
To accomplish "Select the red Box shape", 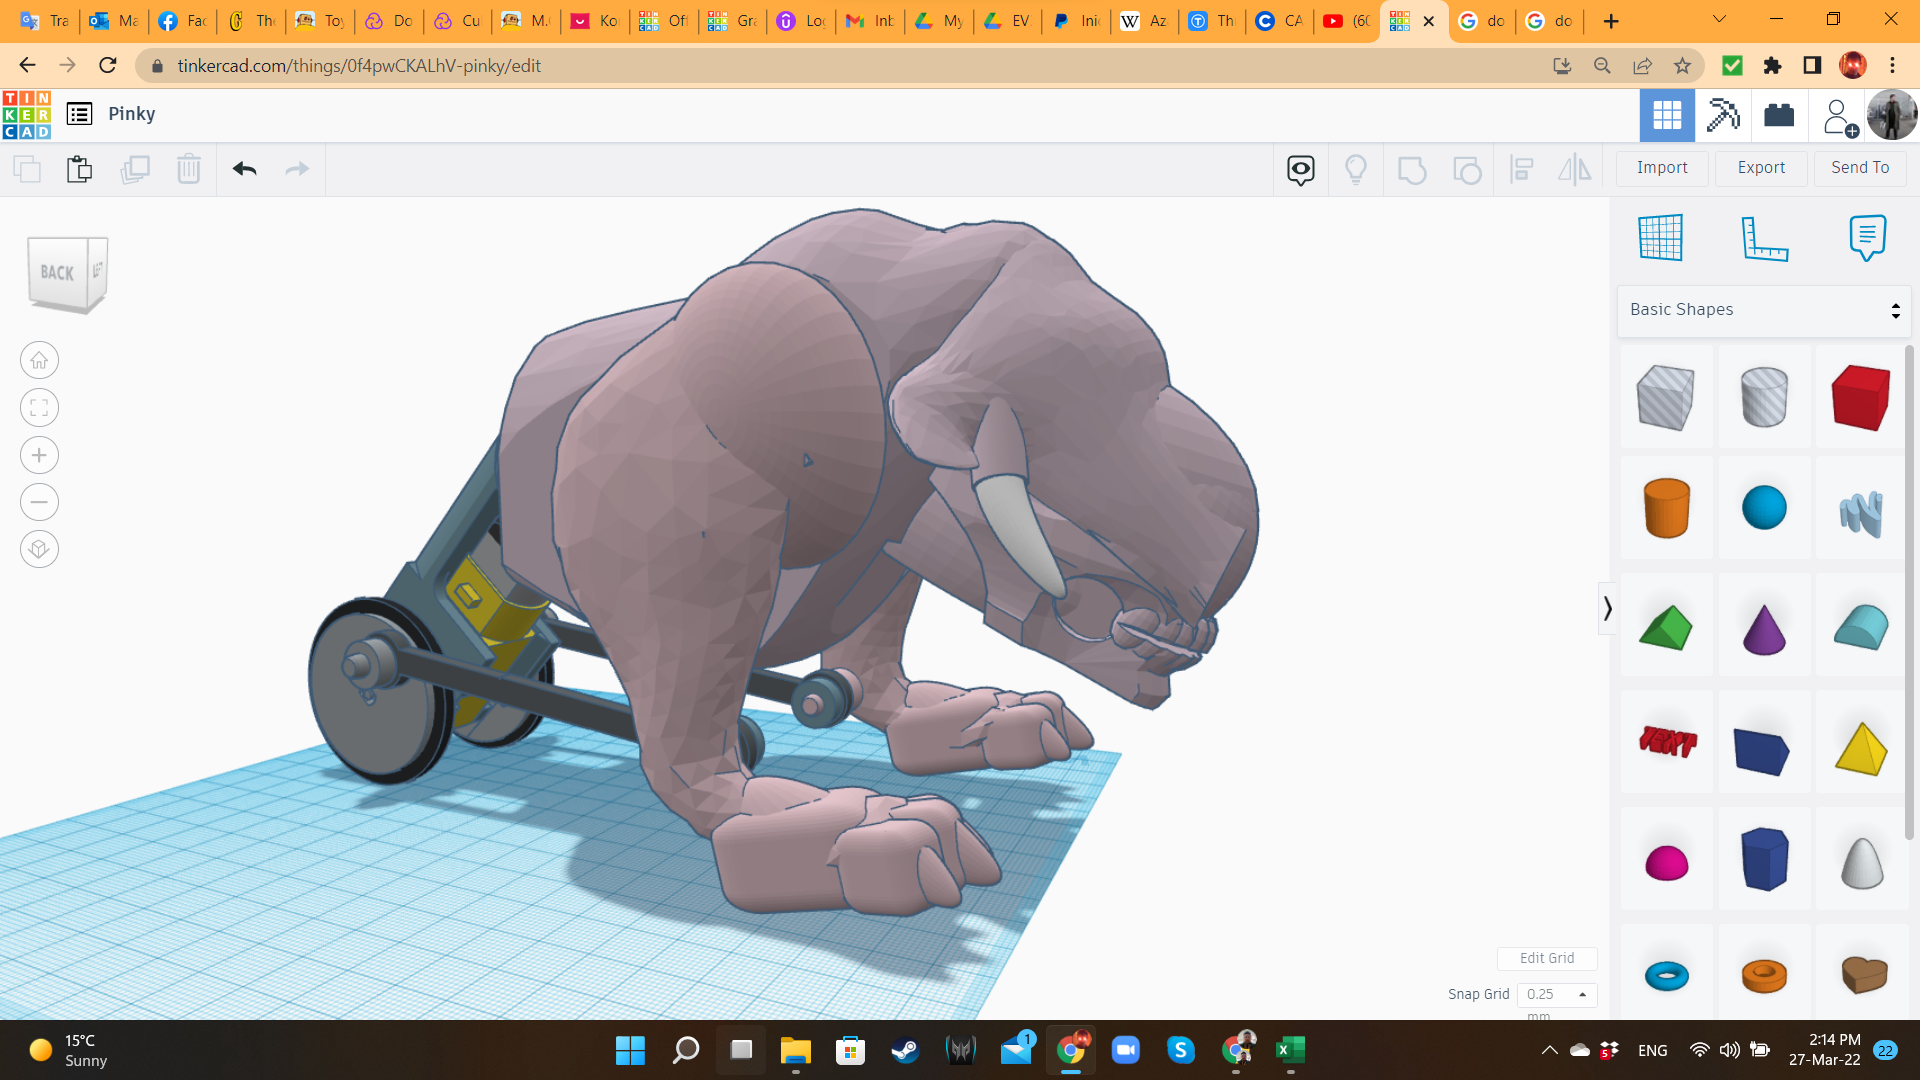I will point(1860,398).
